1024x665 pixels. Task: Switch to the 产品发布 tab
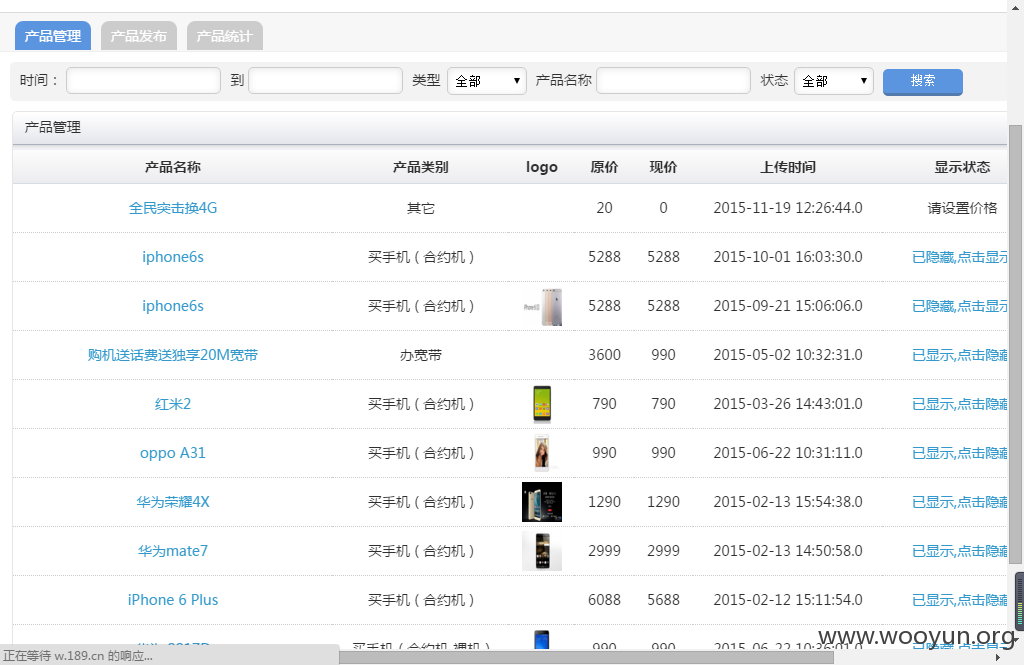[x=138, y=36]
